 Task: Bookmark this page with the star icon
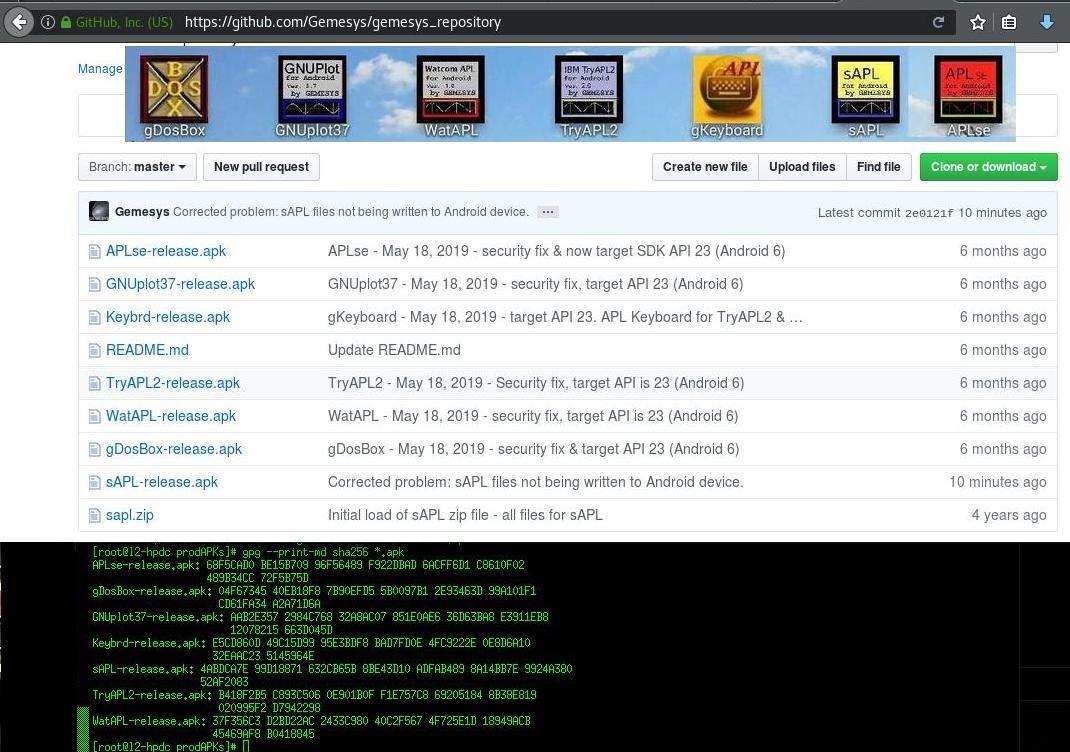(x=978, y=23)
